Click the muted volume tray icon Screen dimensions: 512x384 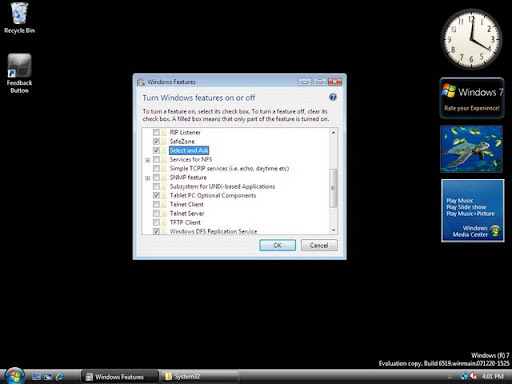[x=473, y=376]
